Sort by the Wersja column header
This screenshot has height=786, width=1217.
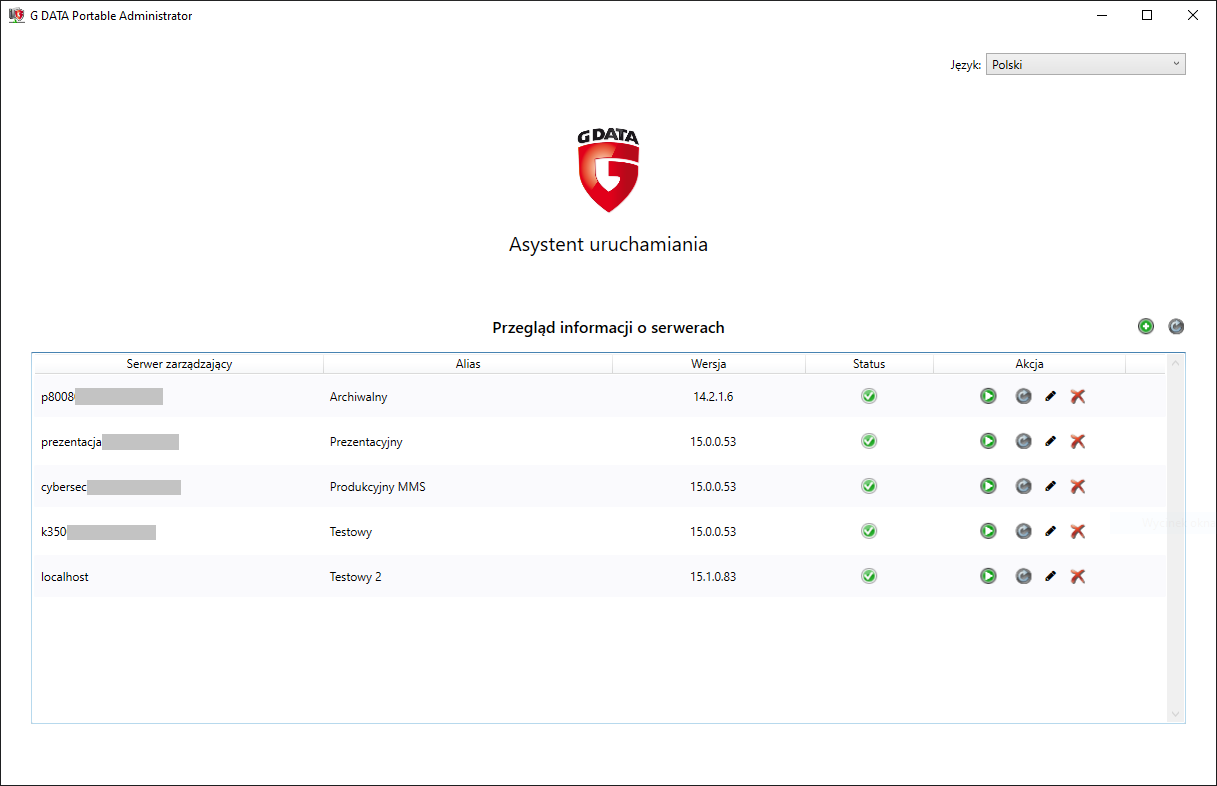click(x=708, y=364)
